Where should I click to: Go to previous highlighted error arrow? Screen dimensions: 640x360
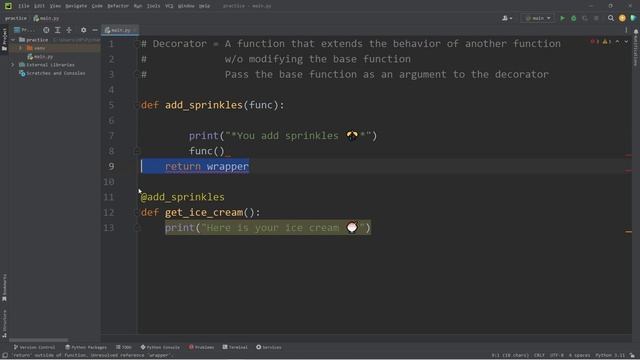tap(618, 42)
